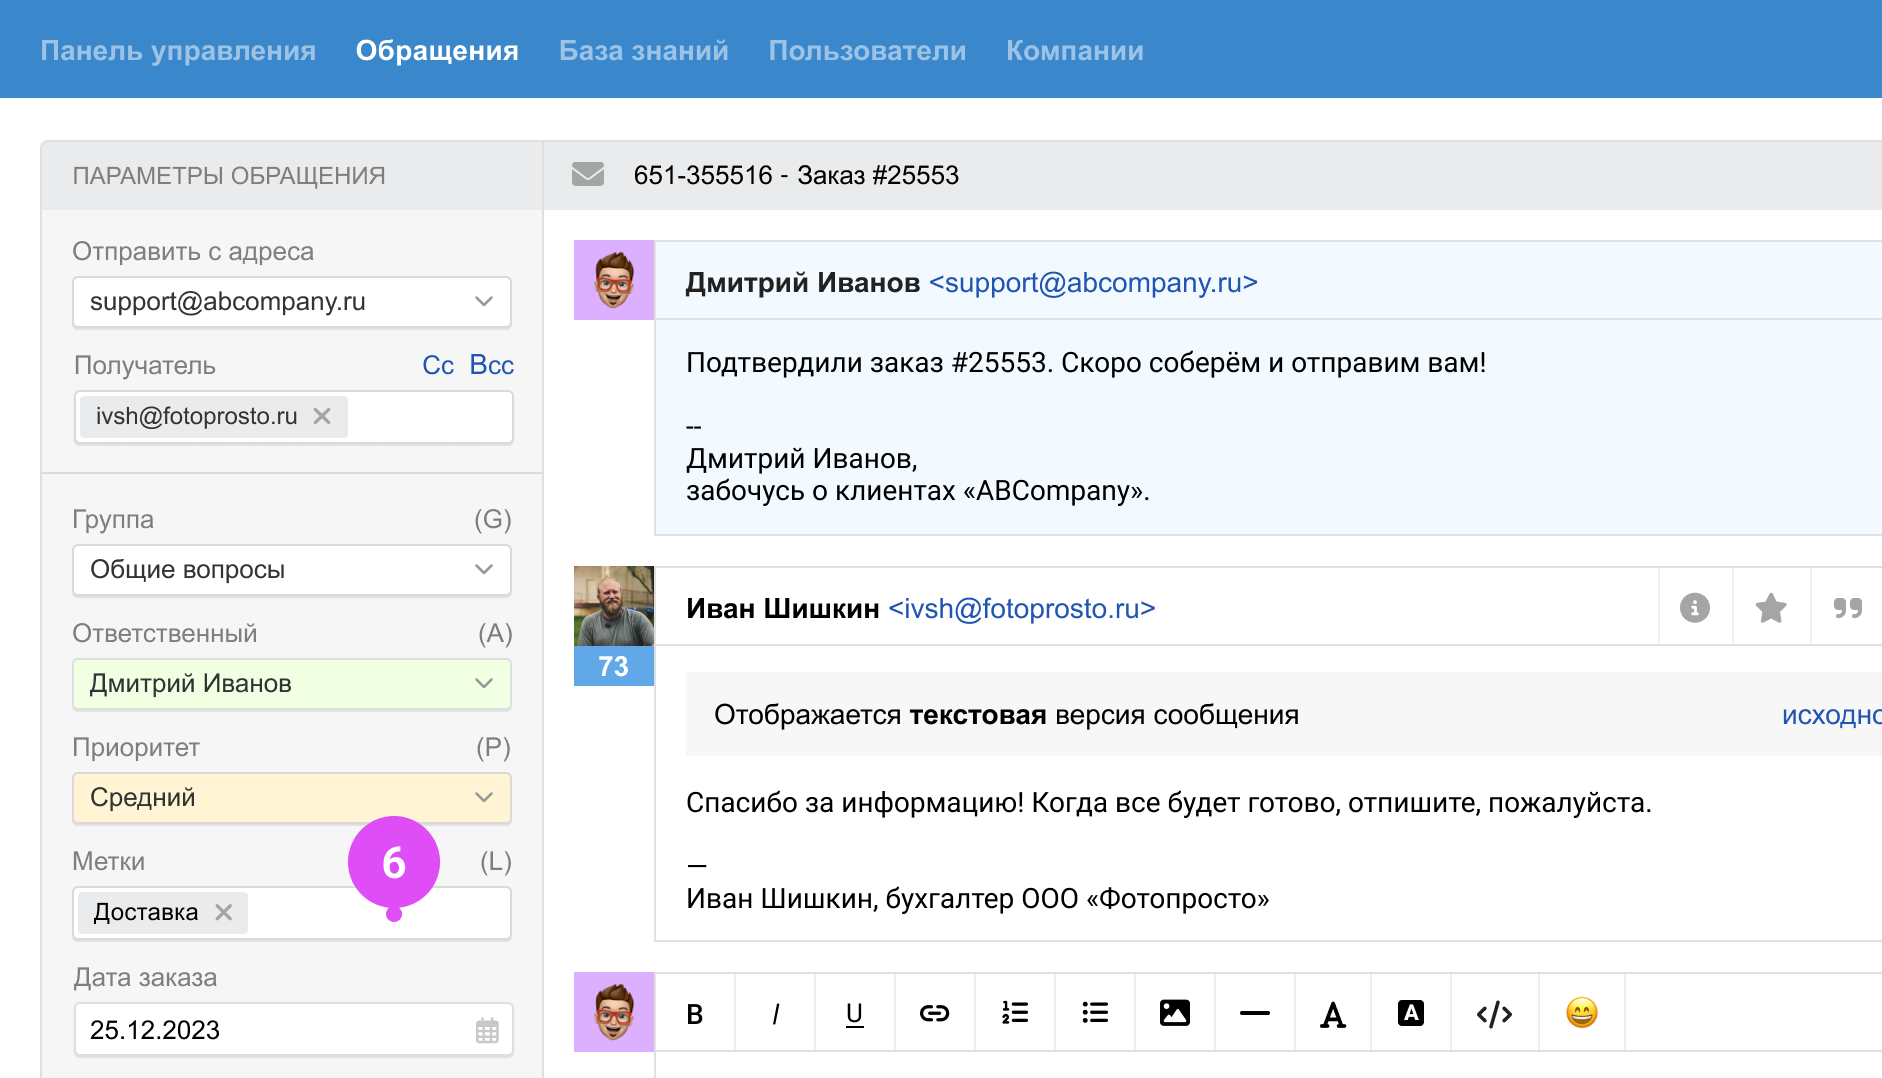Expand the Группа dropdown

pos(292,570)
